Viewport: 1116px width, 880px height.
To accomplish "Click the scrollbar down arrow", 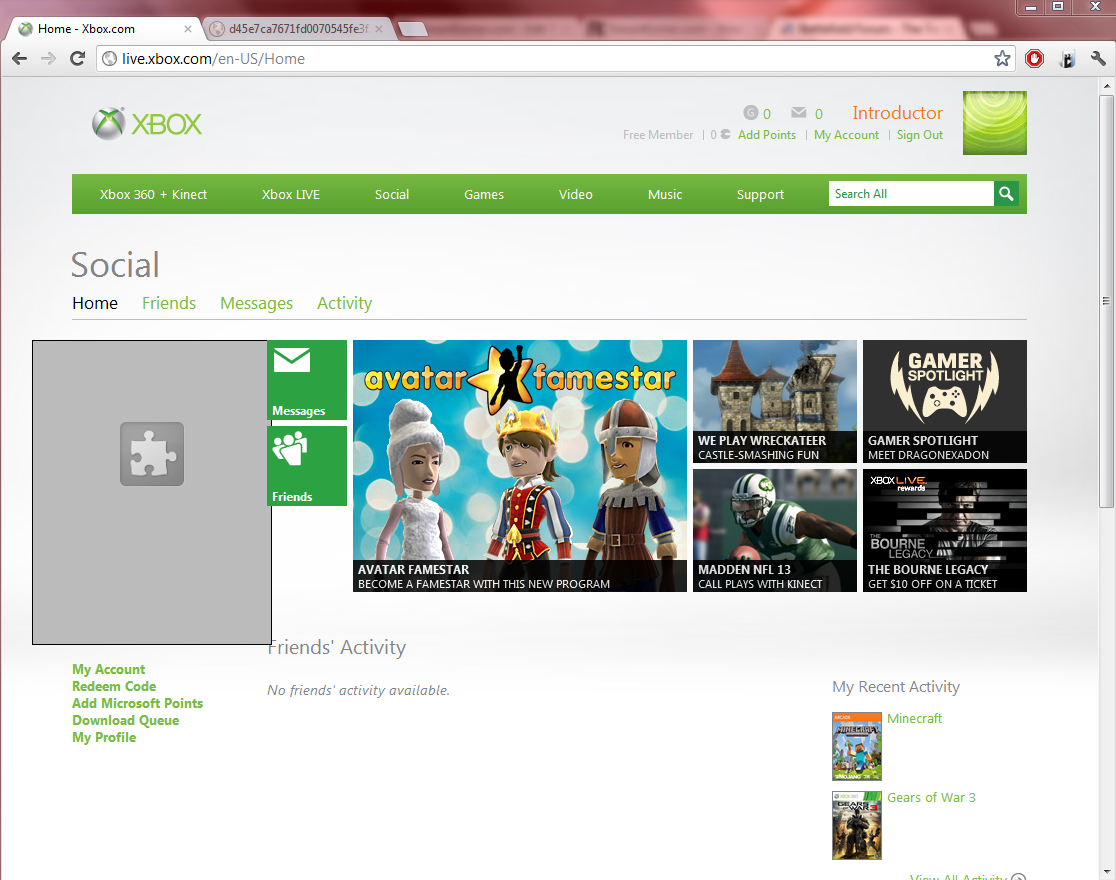I will (1106, 871).
